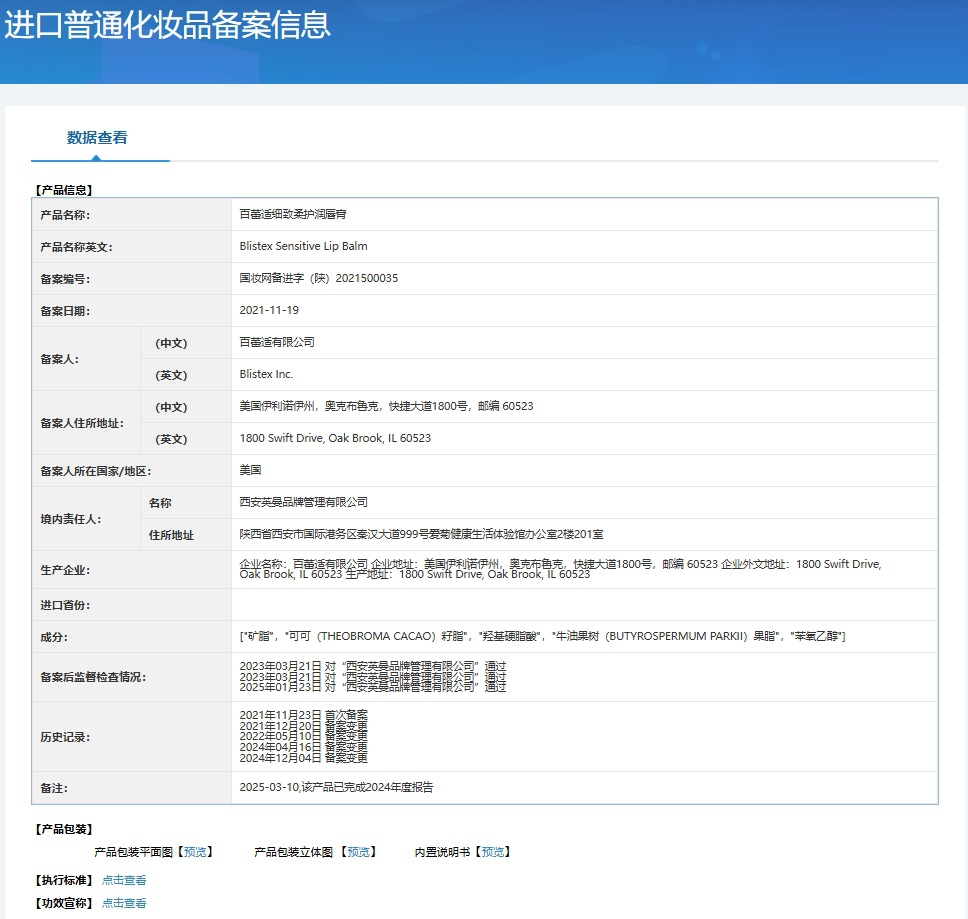
Task: Select responsible party 西安英曼品牌管理有限公司
Action: [x=304, y=502]
